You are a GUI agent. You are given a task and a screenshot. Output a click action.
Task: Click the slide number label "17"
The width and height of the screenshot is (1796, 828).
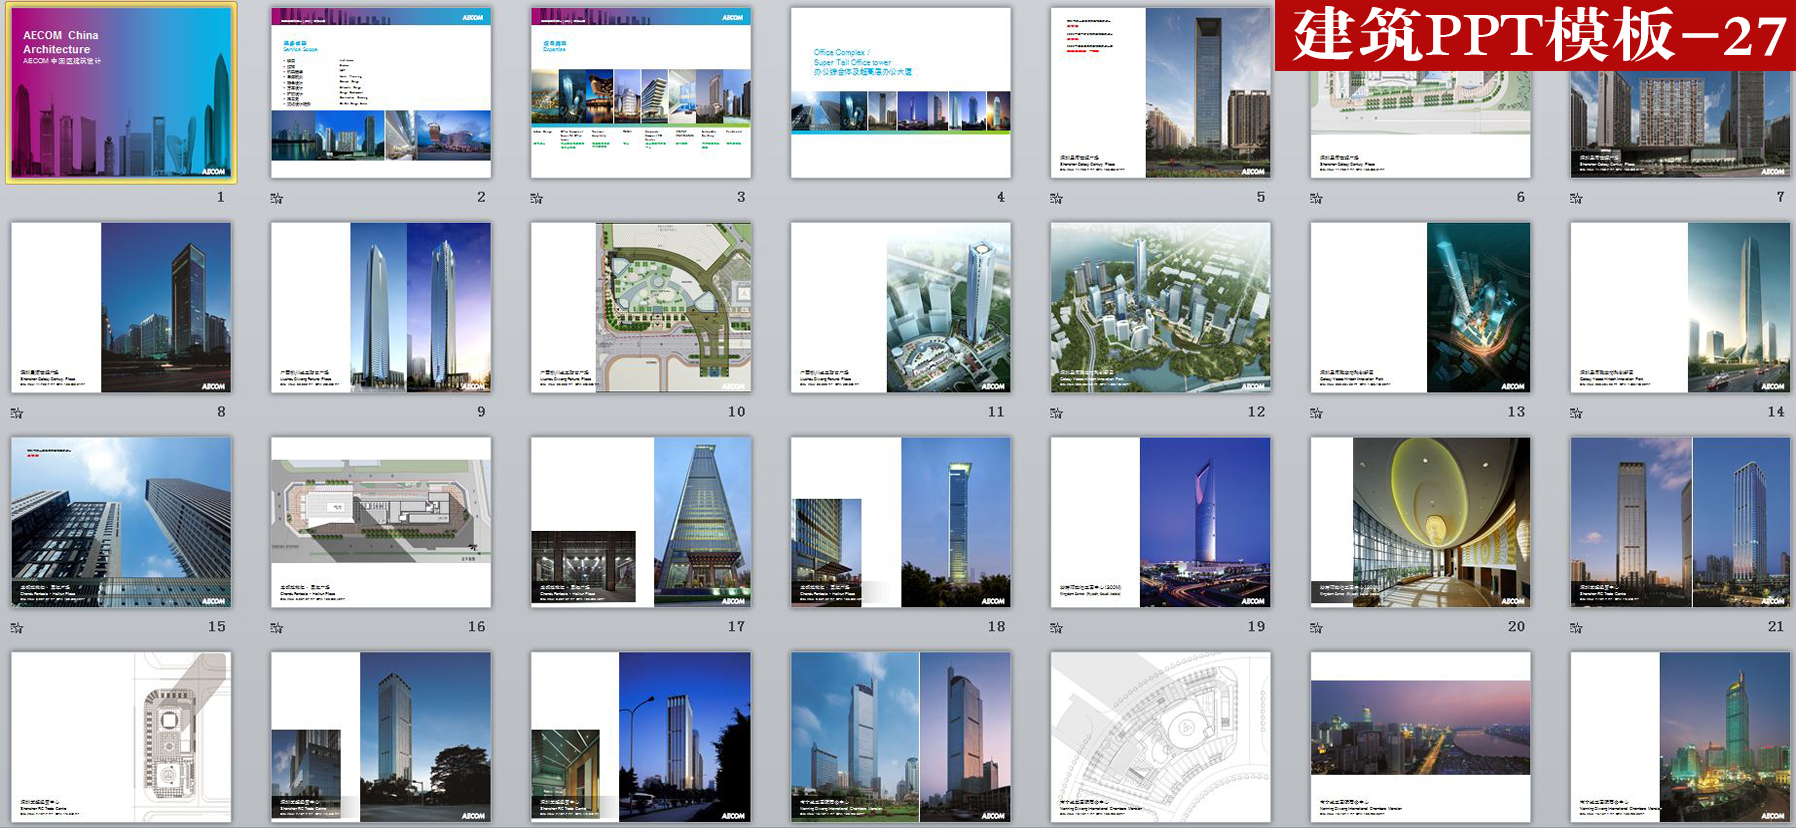737,627
